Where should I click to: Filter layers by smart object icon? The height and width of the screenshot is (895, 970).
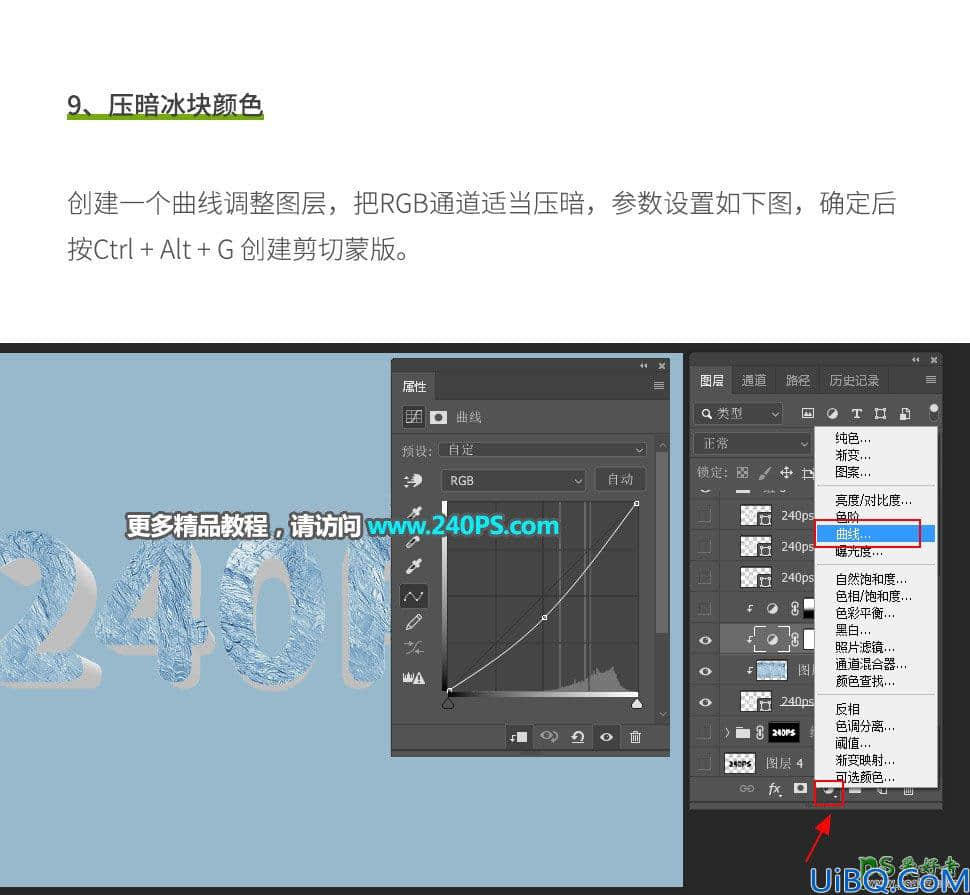[x=905, y=413]
